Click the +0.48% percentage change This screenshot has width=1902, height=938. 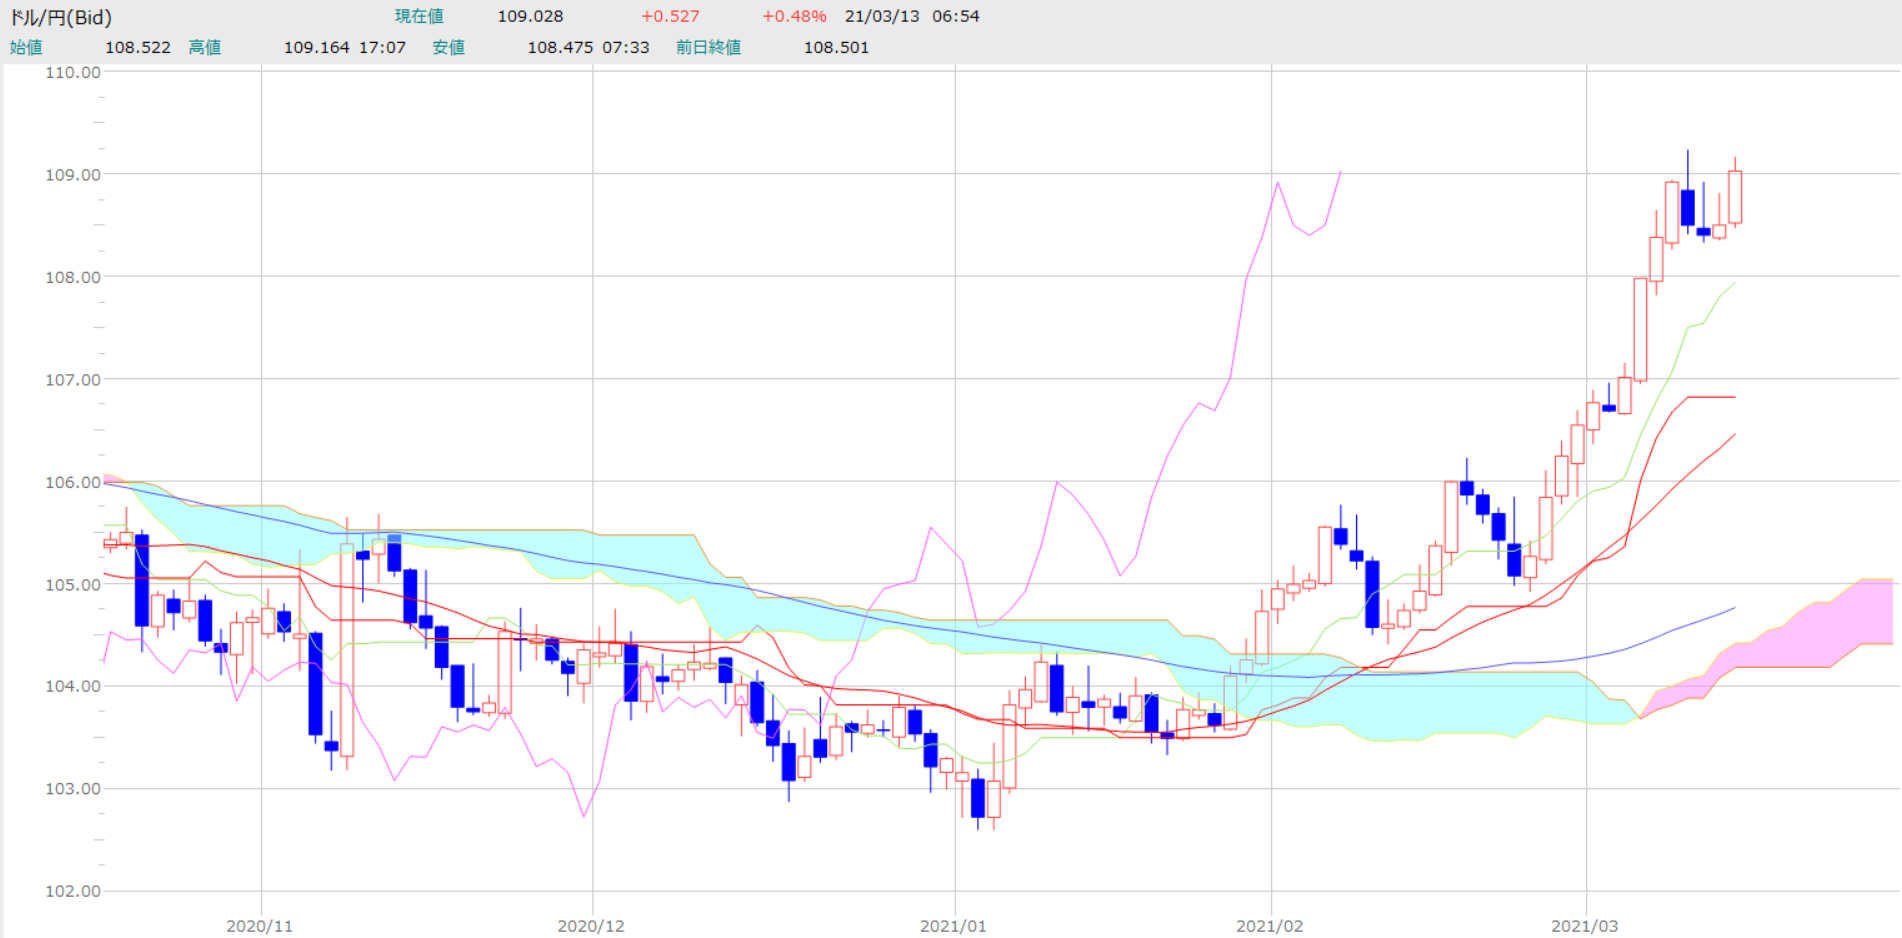click(794, 16)
